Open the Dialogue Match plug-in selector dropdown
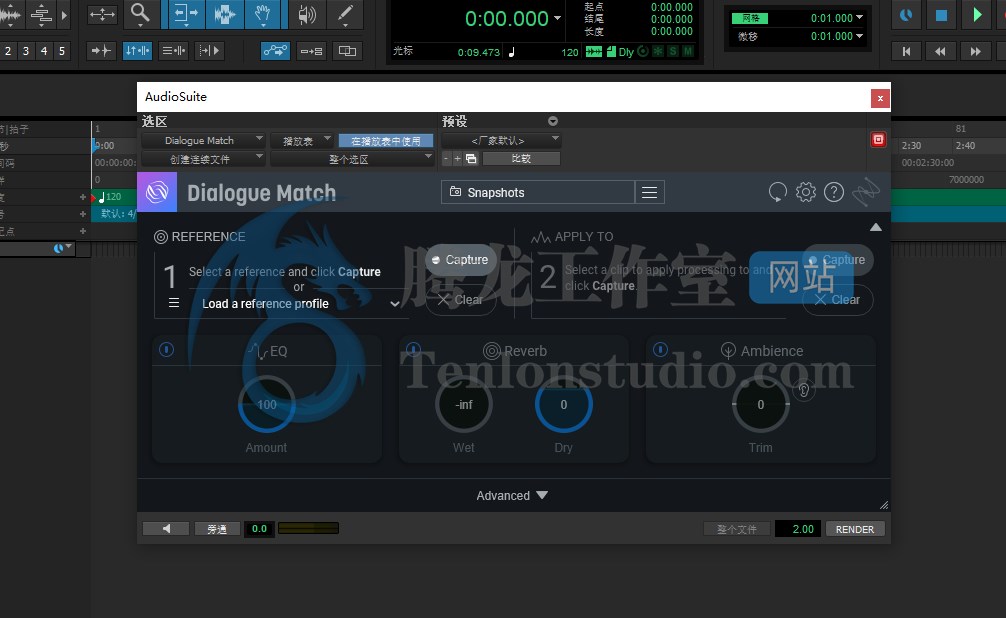Image resolution: width=1006 pixels, height=618 pixels. point(203,140)
